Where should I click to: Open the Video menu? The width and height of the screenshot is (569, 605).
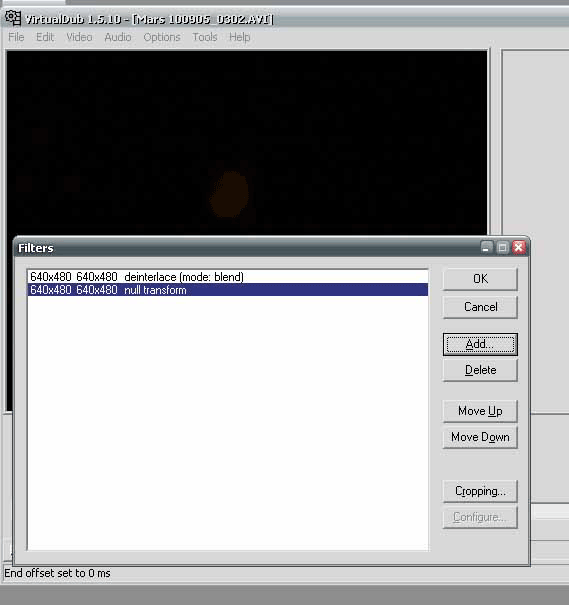[x=79, y=37]
